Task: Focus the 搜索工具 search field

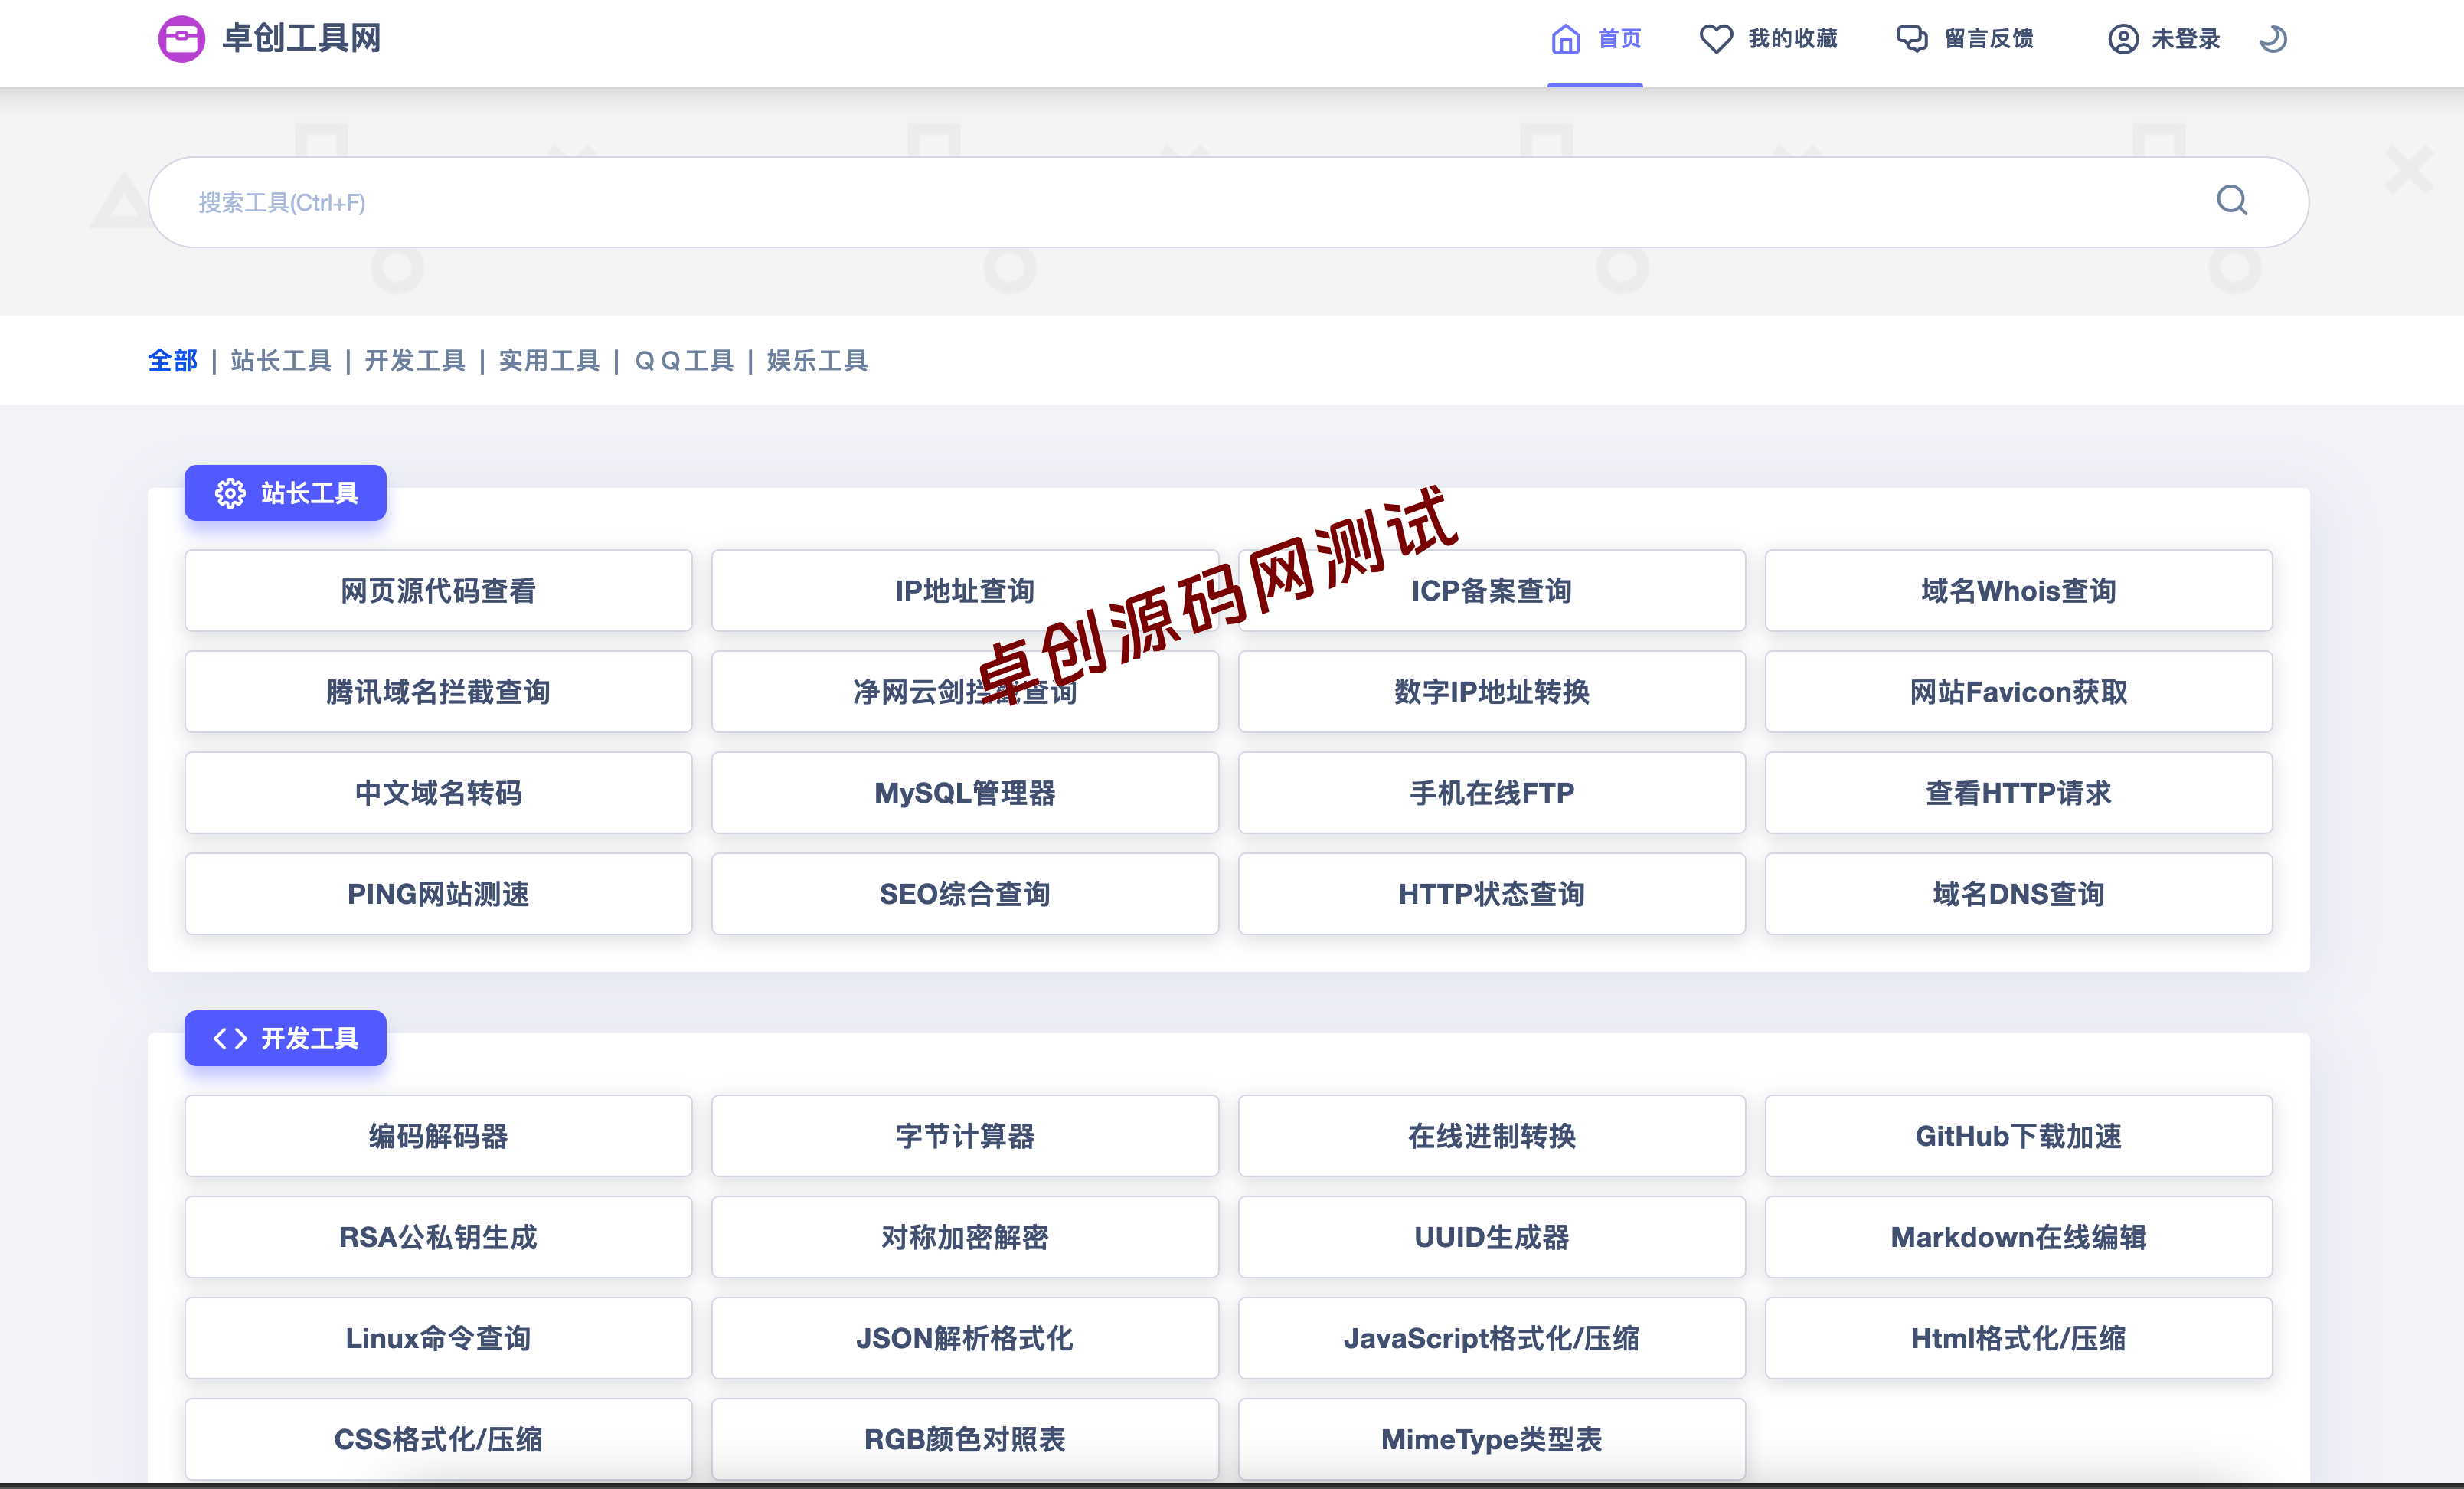Action: click(x=1228, y=202)
